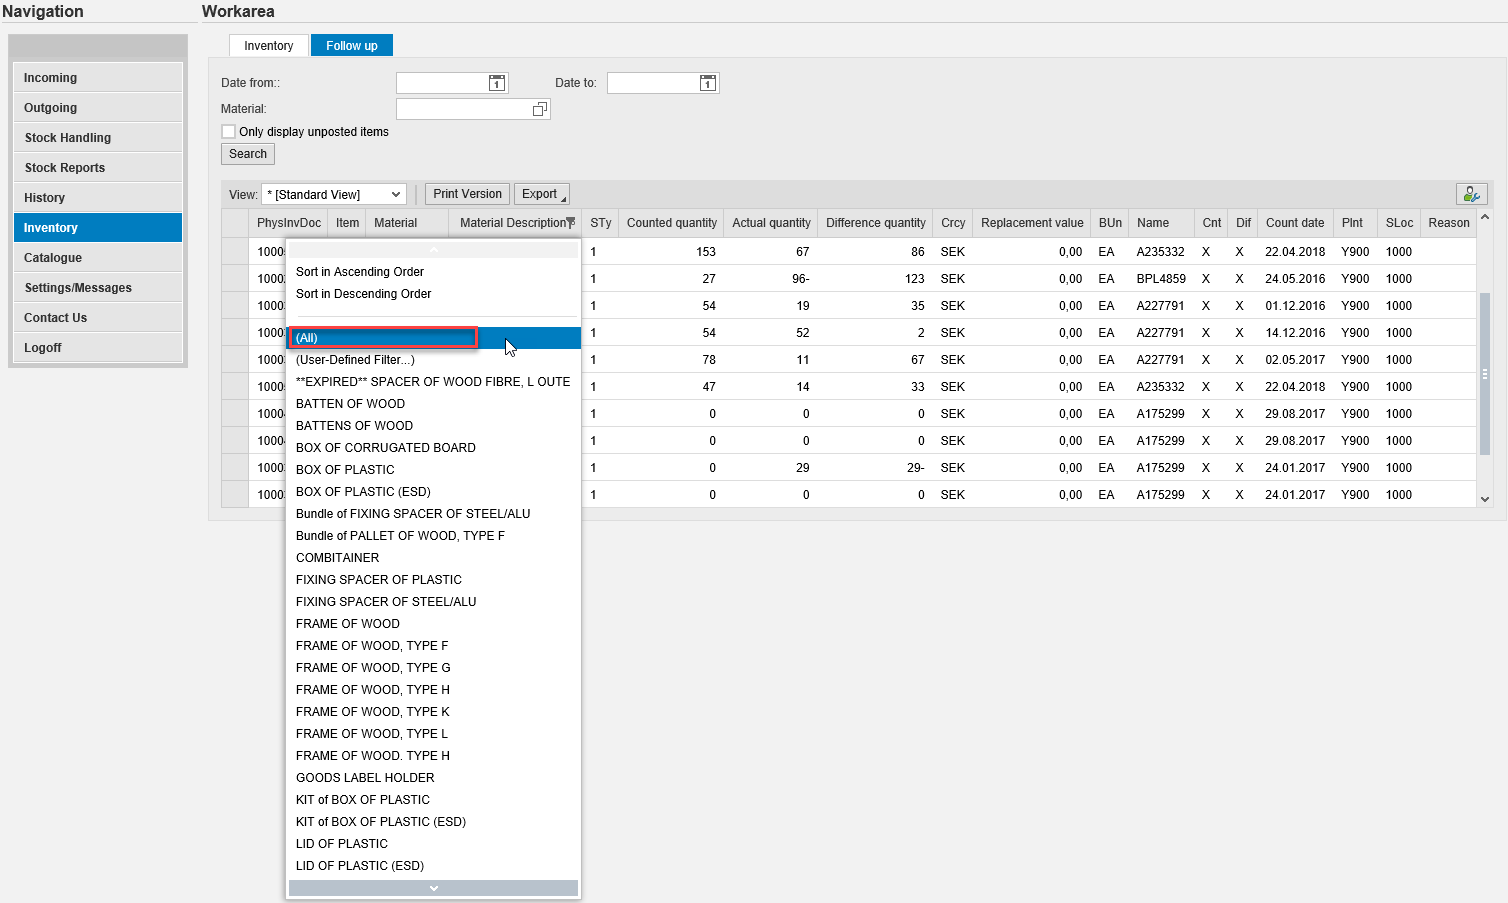The image size is (1508, 903).
Task: Filter by COMBITAINER
Action: coord(433,558)
